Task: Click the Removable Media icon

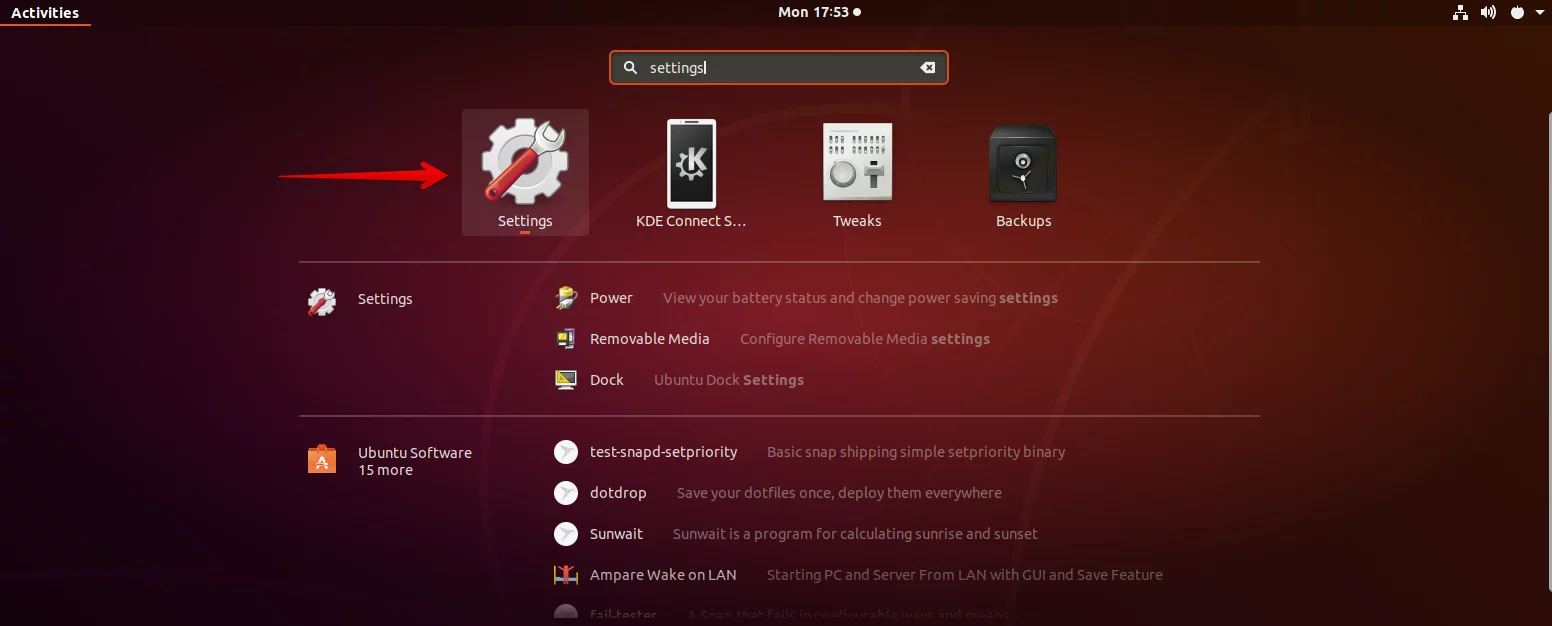Action: click(566, 339)
